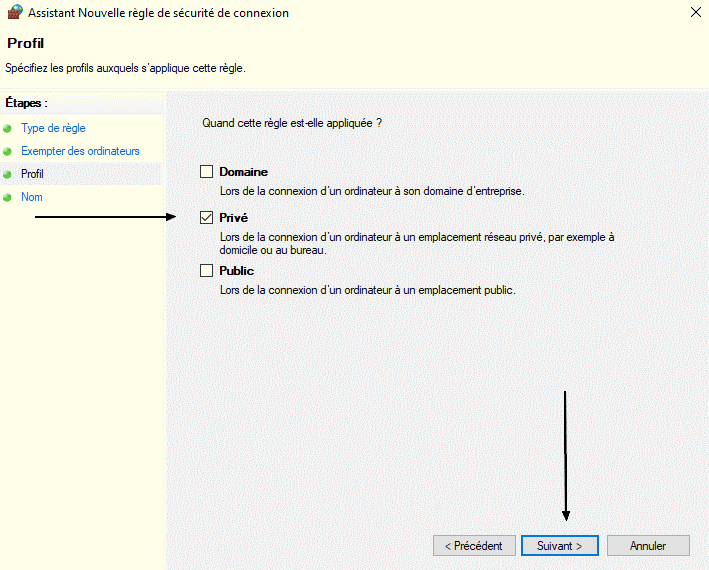Image resolution: width=709 pixels, height=570 pixels.
Task: Click green bullet beside Exempter des ordinateurs
Action: coord(7,151)
